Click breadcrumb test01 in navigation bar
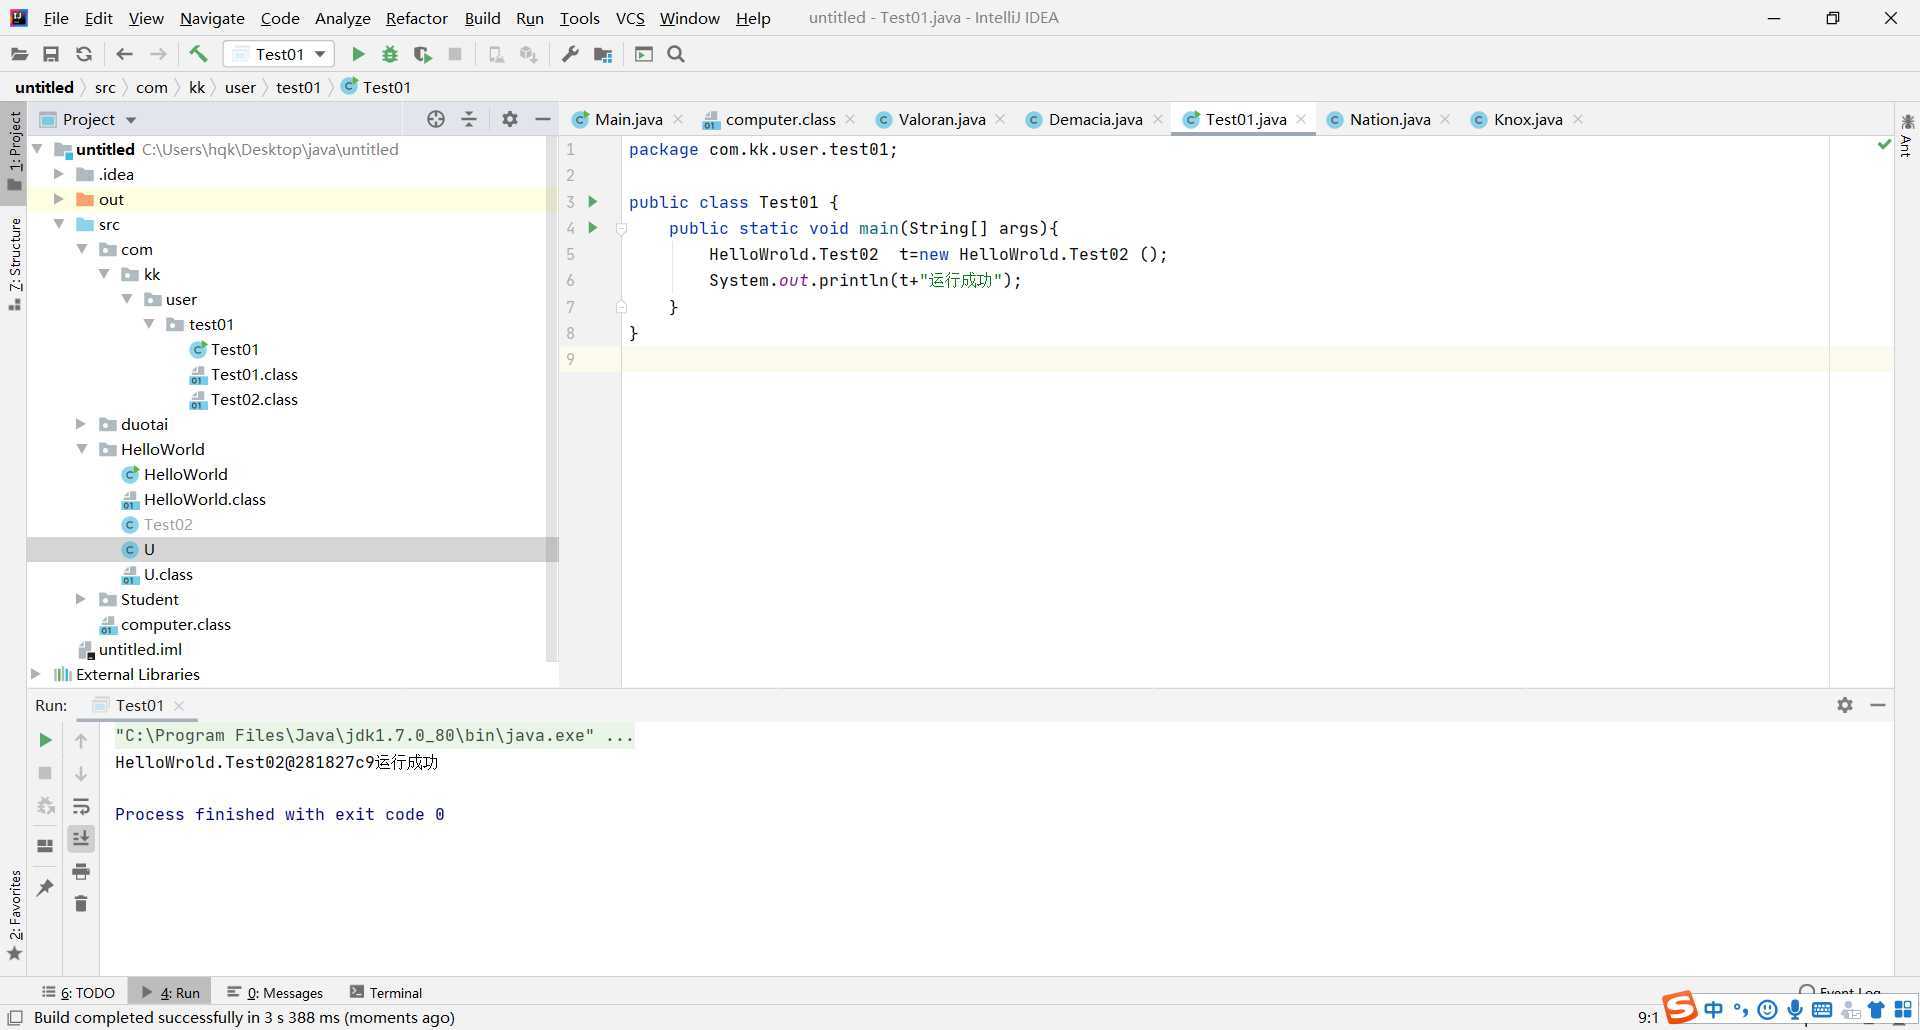The height and width of the screenshot is (1030, 1920). pyautogui.click(x=298, y=87)
